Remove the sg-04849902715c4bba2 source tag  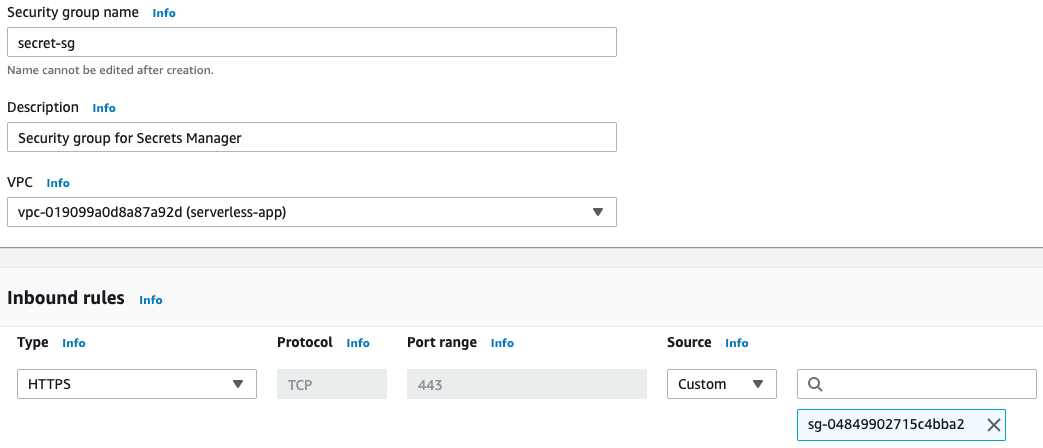(x=993, y=425)
